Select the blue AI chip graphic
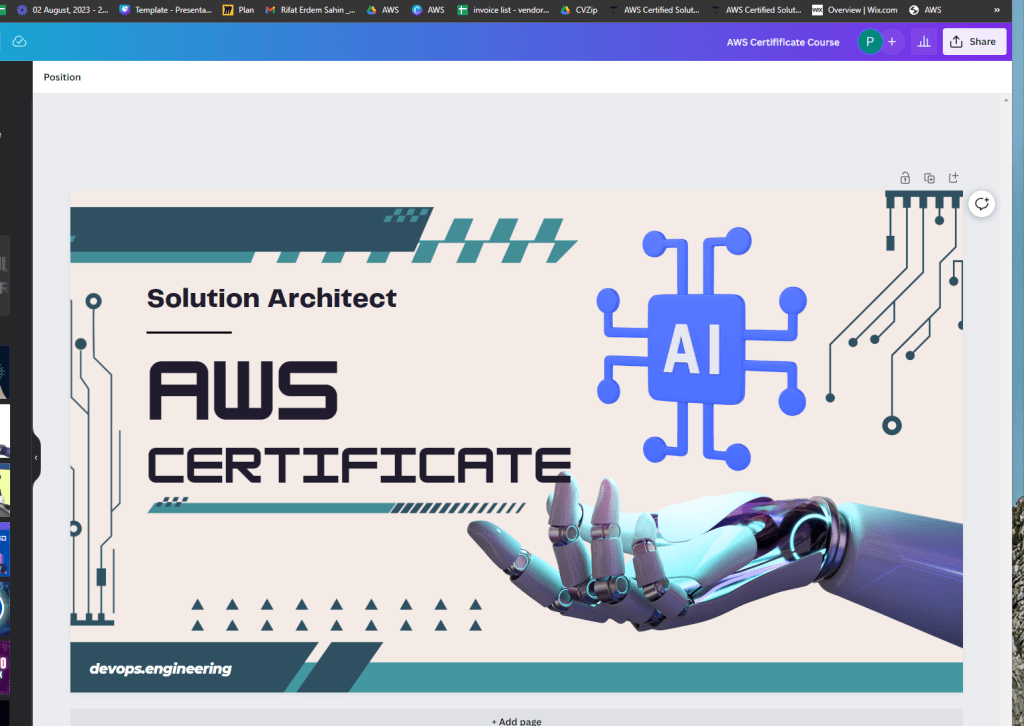Image resolution: width=1024 pixels, height=726 pixels. coord(701,348)
